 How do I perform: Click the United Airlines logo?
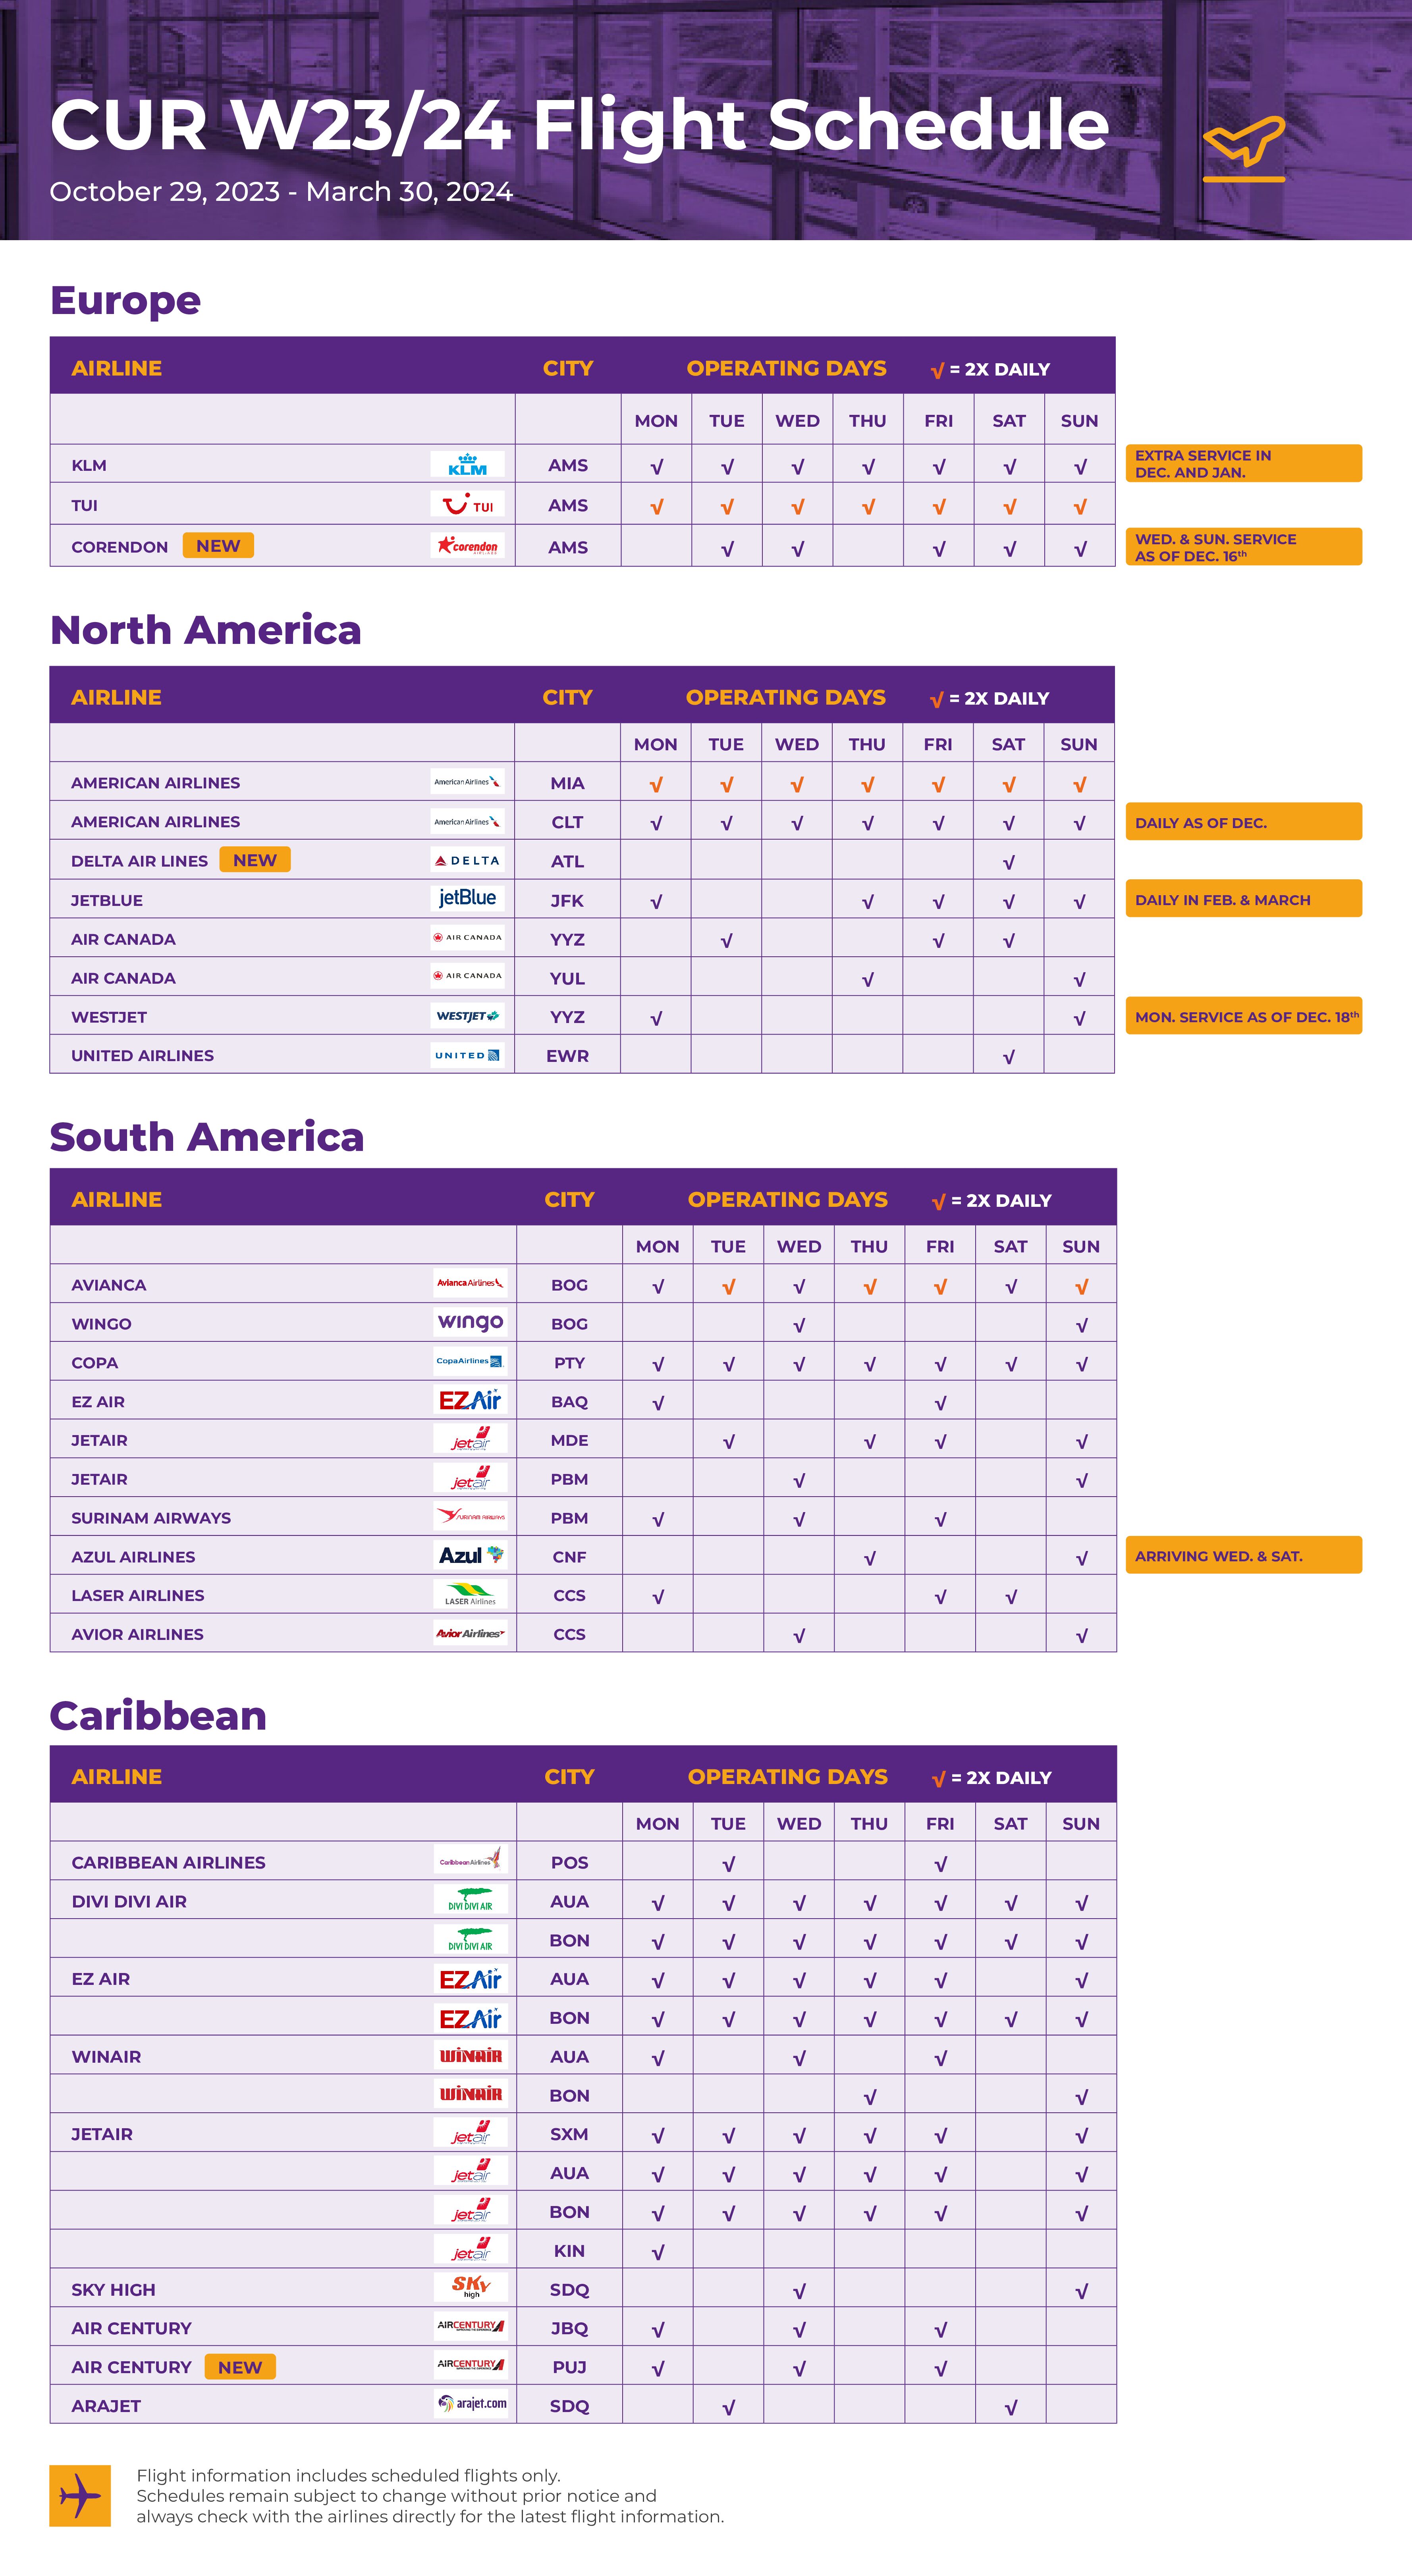pos(467,1055)
